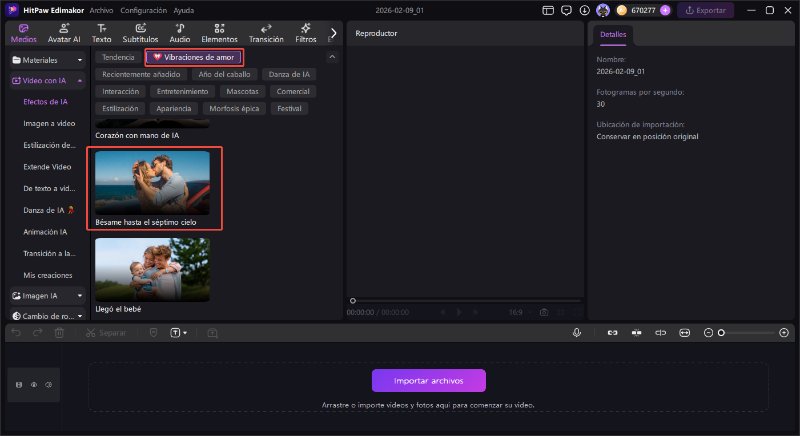Select the Tendencia category tag
This screenshot has width=800, height=436.
click(x=118, y=57)
